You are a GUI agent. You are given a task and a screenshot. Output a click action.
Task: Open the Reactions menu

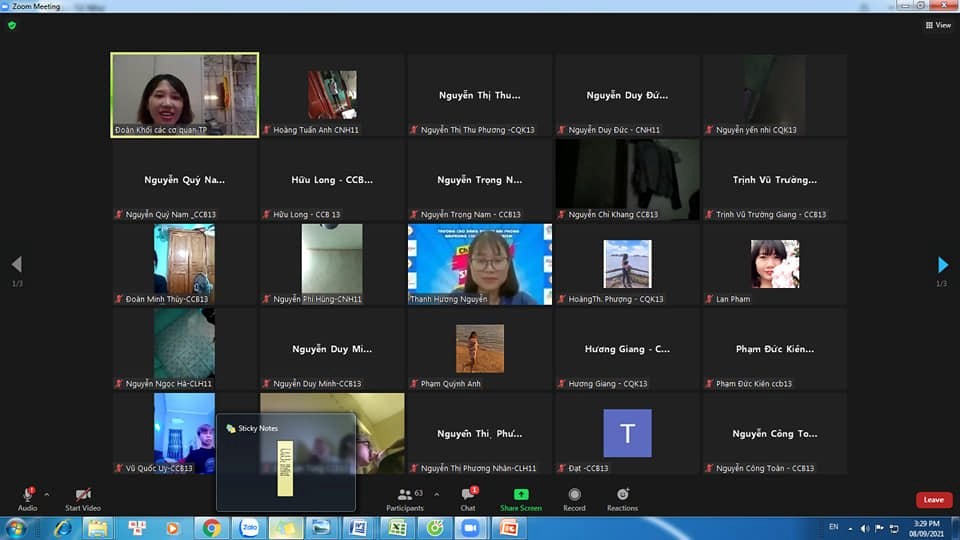pyautogui.click(x=623, y=499)
